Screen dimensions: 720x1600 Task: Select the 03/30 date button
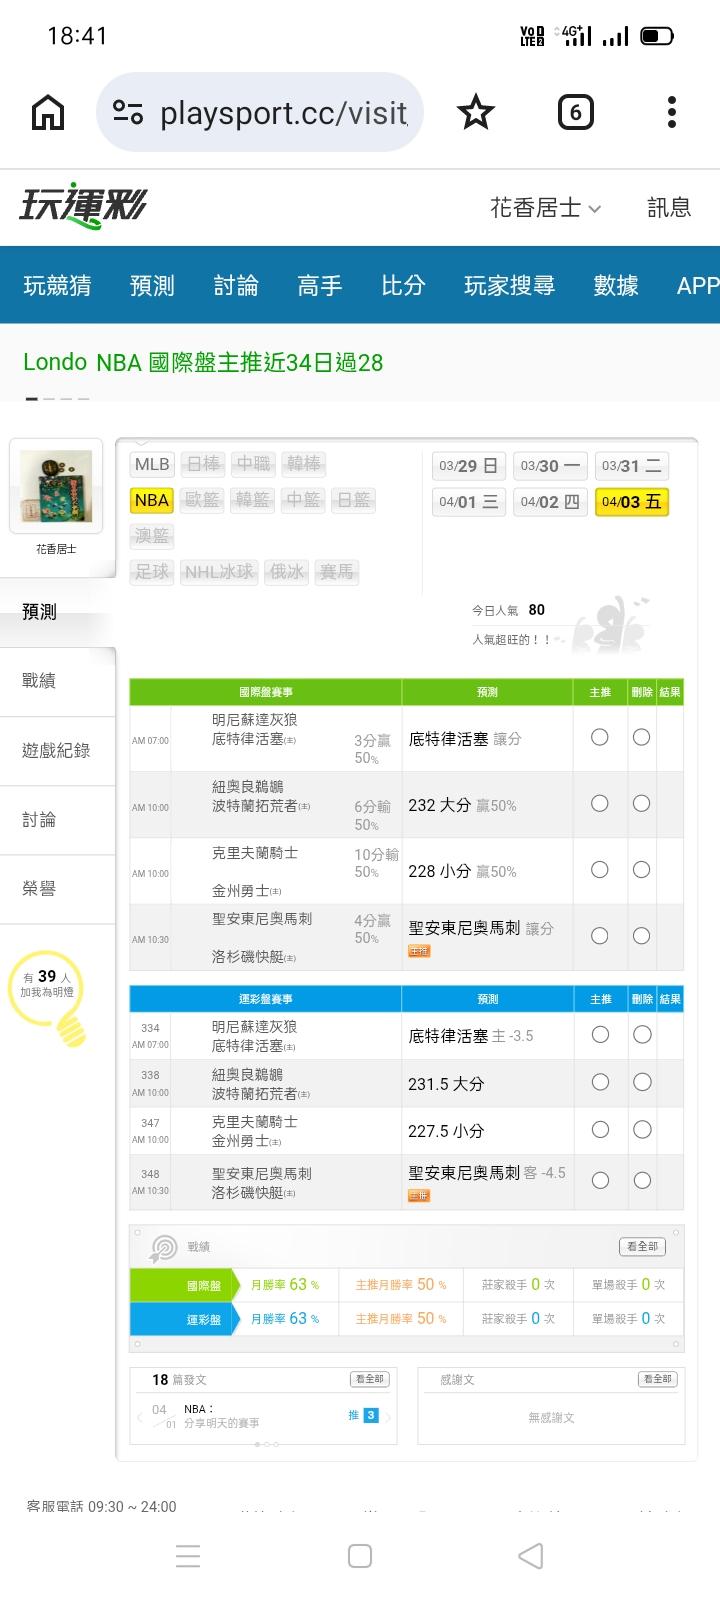(550, 466)
